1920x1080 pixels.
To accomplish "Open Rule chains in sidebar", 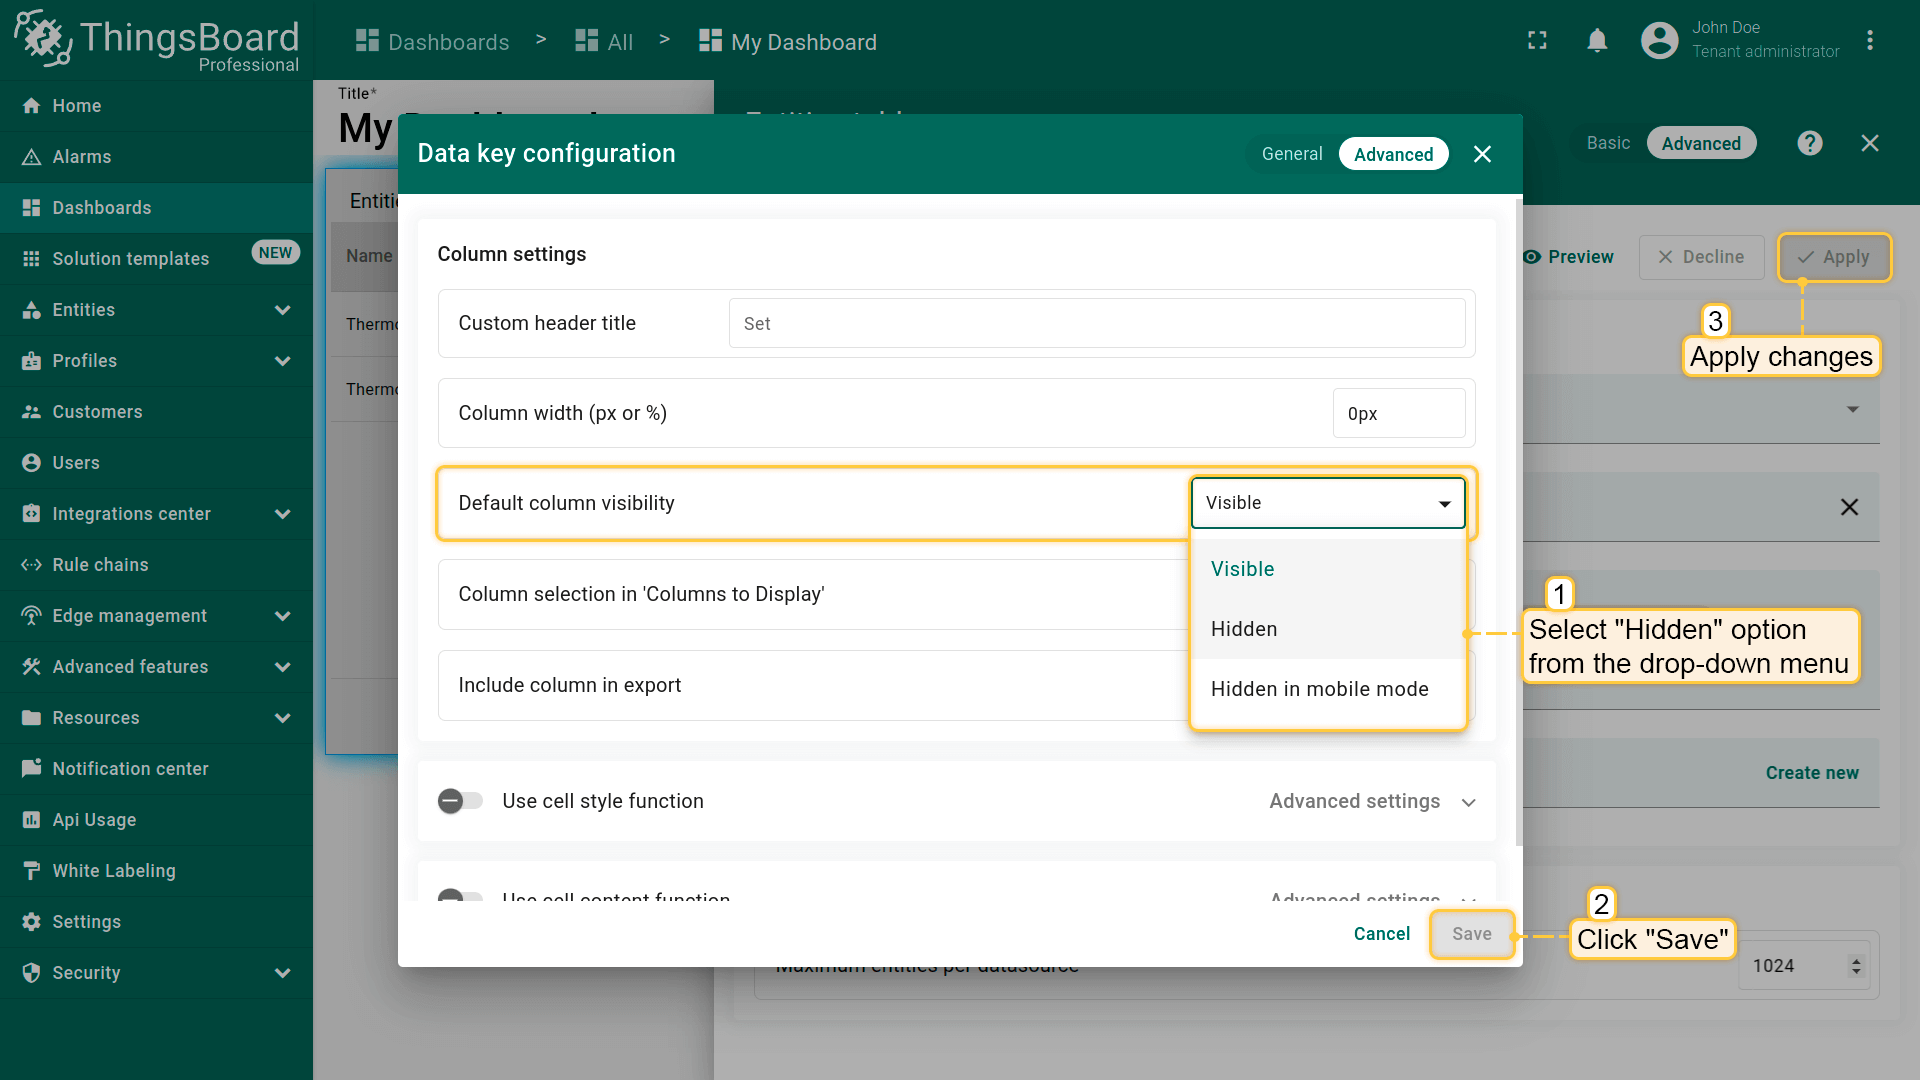I will click(x=100, y=565).
